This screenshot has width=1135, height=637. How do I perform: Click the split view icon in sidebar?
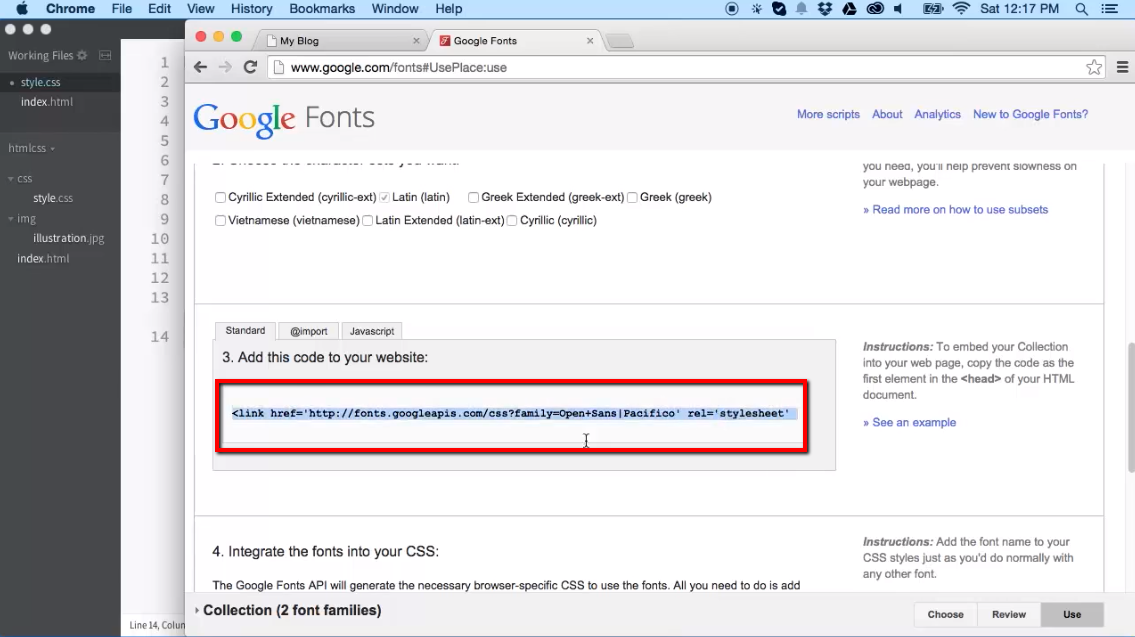[x=105, y=56]
